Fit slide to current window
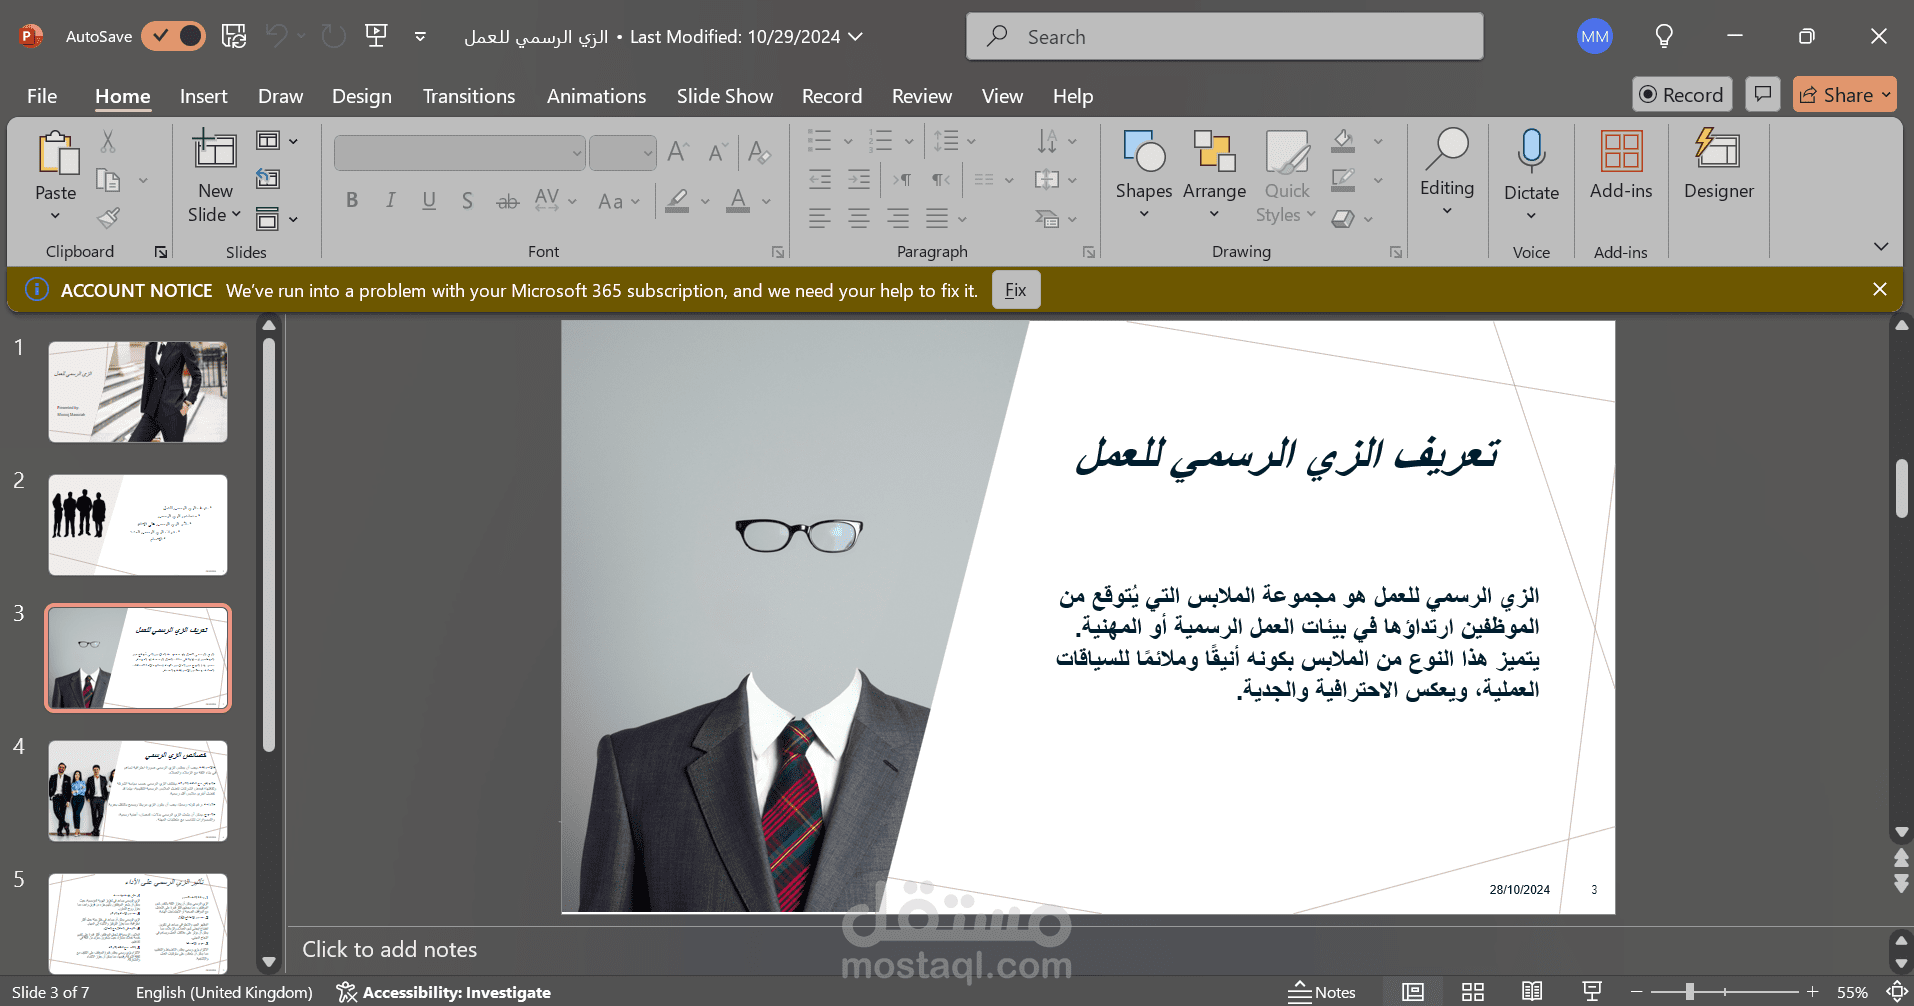 (x=1896, y=992)
